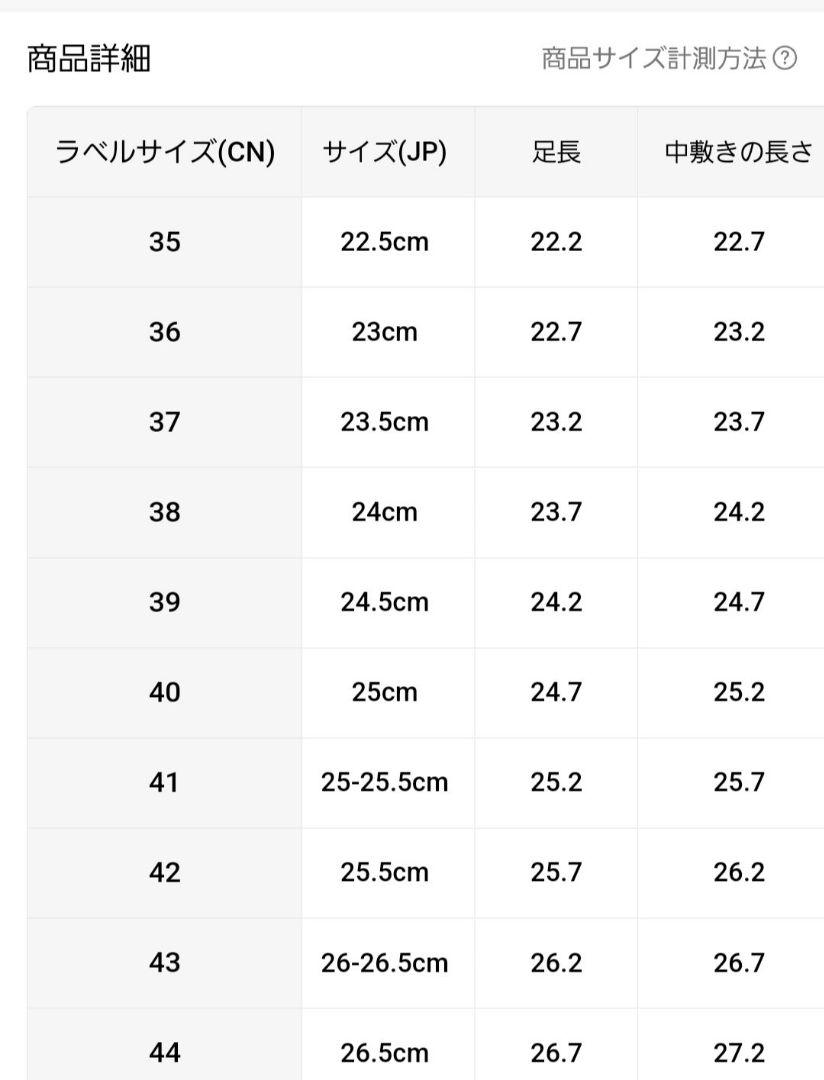Choose the size 38 label cell
The height and width of the screenshot is (1080, 824).
click(165, 512)
